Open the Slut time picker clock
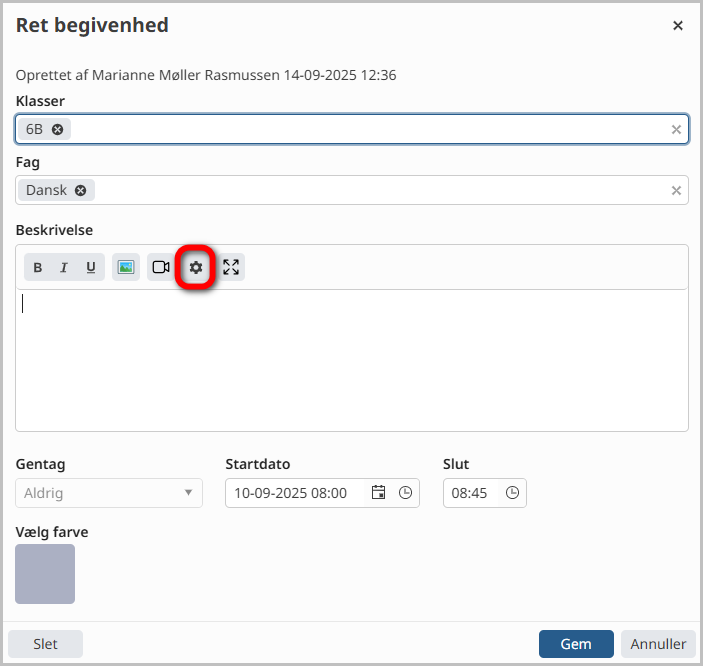Screen dimensions: 703x666 (512, 492)
